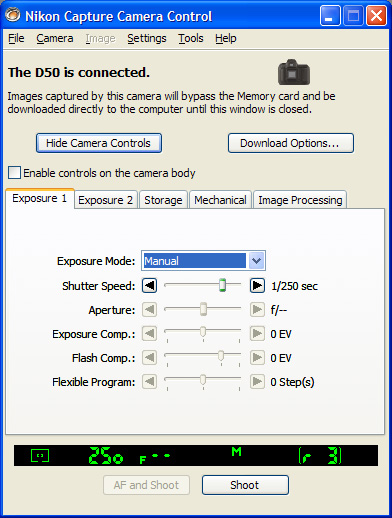Open the Camera menu
Image resolution: width=392 pixels, height=518 pixels.
[55, 38]
